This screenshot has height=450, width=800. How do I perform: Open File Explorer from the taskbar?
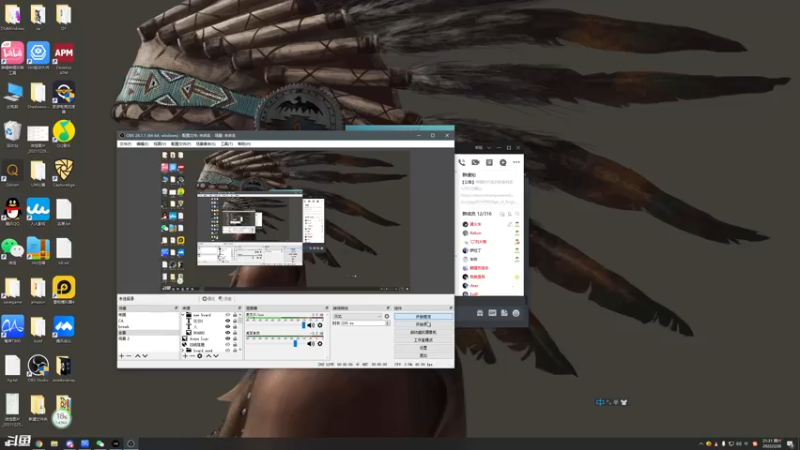pyautogui.click(x=54, y=444)
